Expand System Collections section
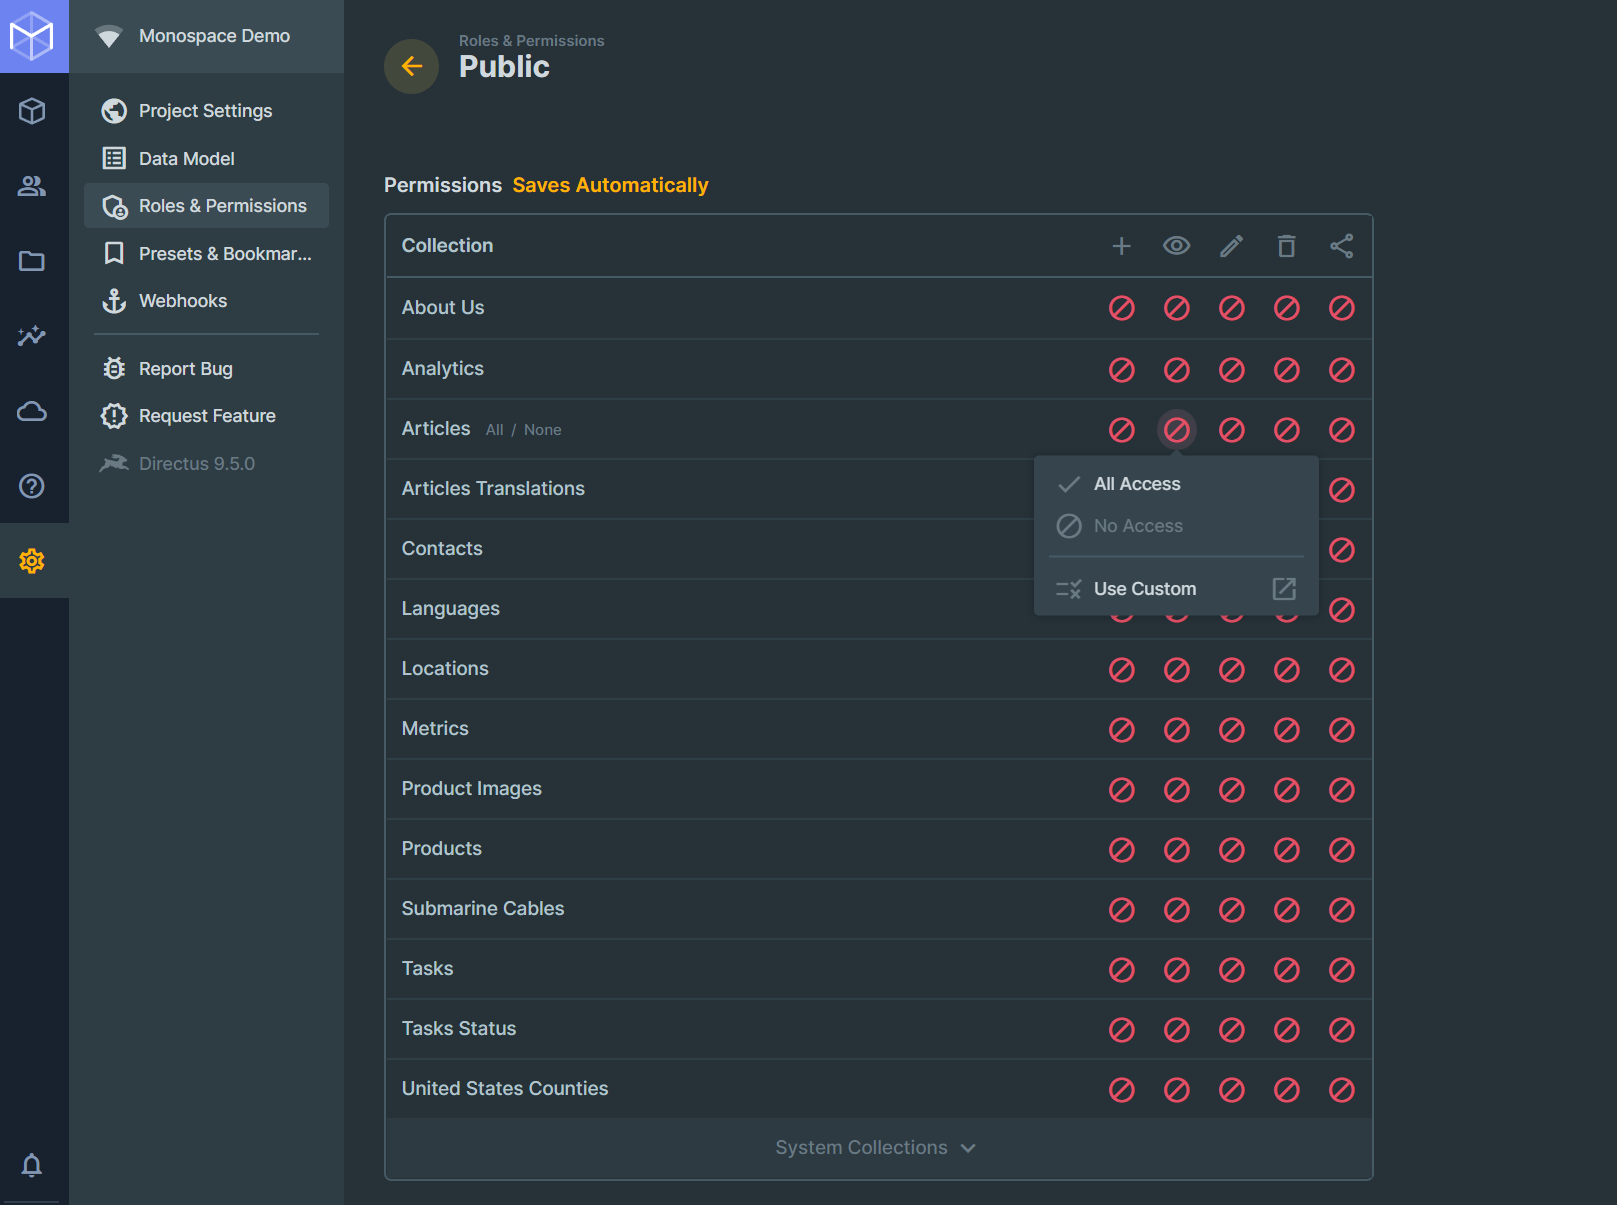The width and height of the screenshot is (1617, 1205). (875, 1148)
